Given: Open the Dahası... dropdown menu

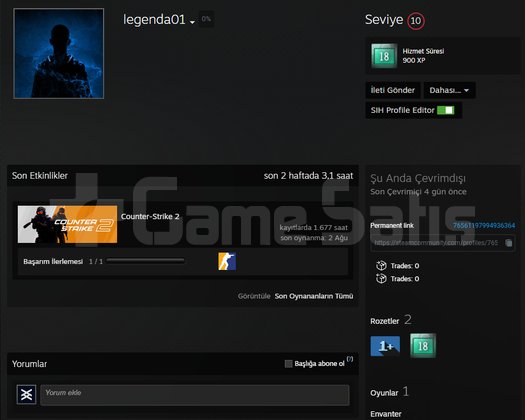Looking at the screenshot, I should coord(449,90).
